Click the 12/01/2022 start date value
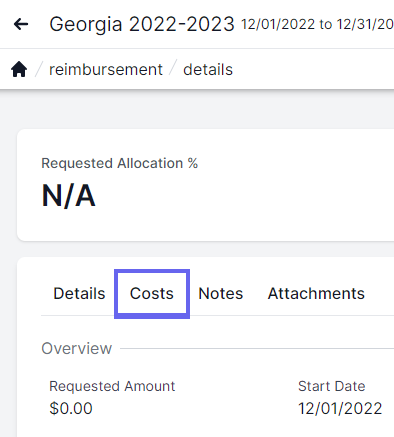The width and height of the screenshot is (394, 437). (x=340, y=408)
